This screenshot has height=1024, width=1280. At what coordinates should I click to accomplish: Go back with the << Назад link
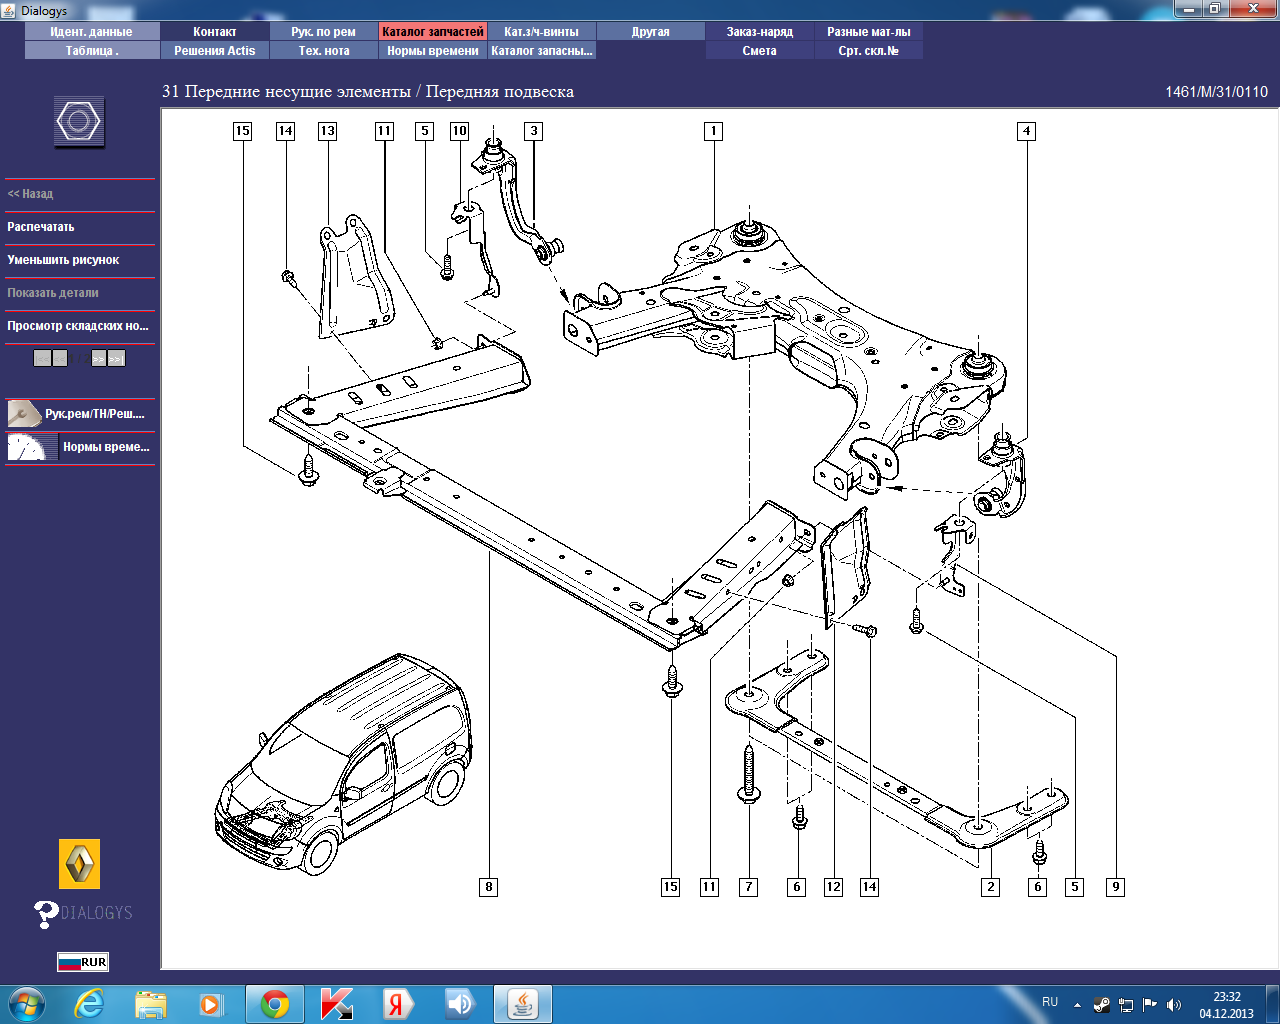pos(30,194)
